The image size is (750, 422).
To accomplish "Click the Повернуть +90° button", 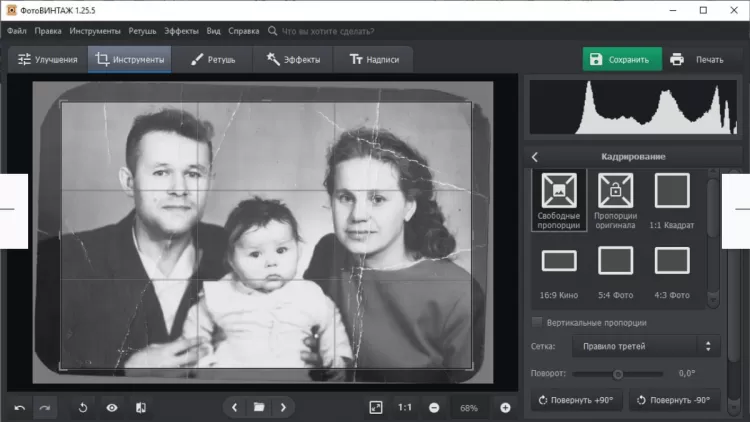I will click(576, 400).
